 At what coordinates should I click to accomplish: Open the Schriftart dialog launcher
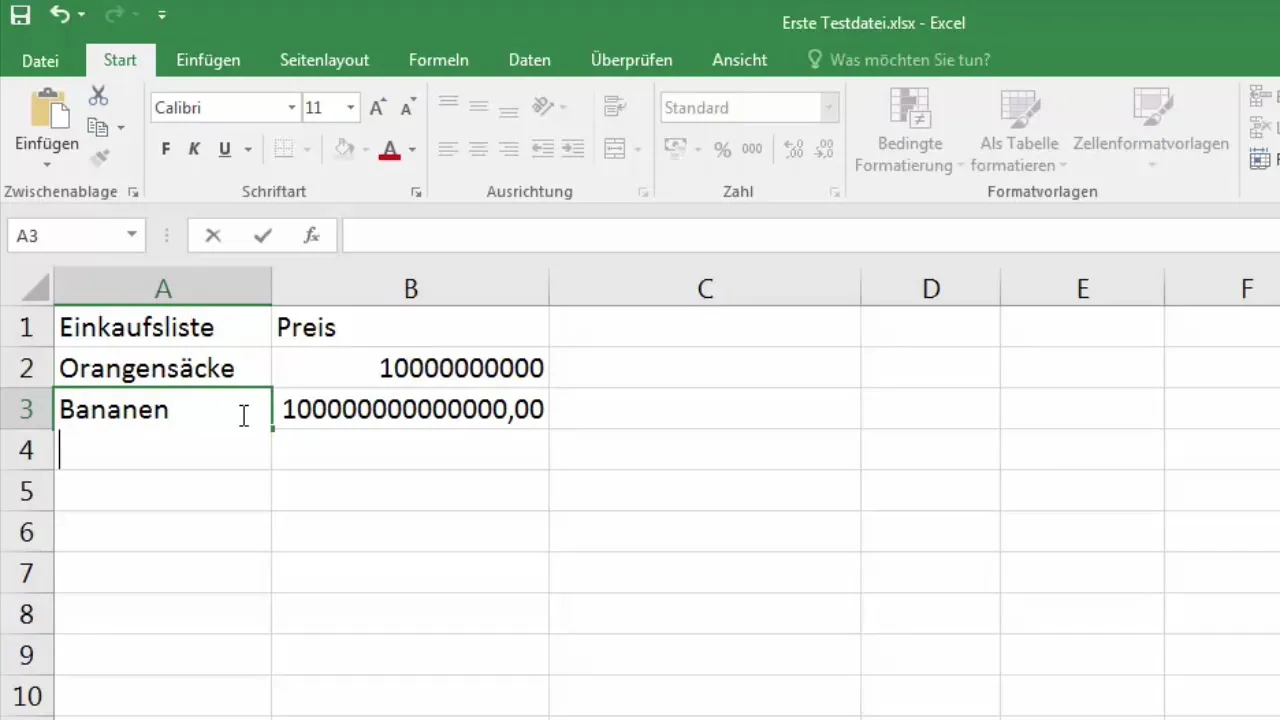click(417, 192)
